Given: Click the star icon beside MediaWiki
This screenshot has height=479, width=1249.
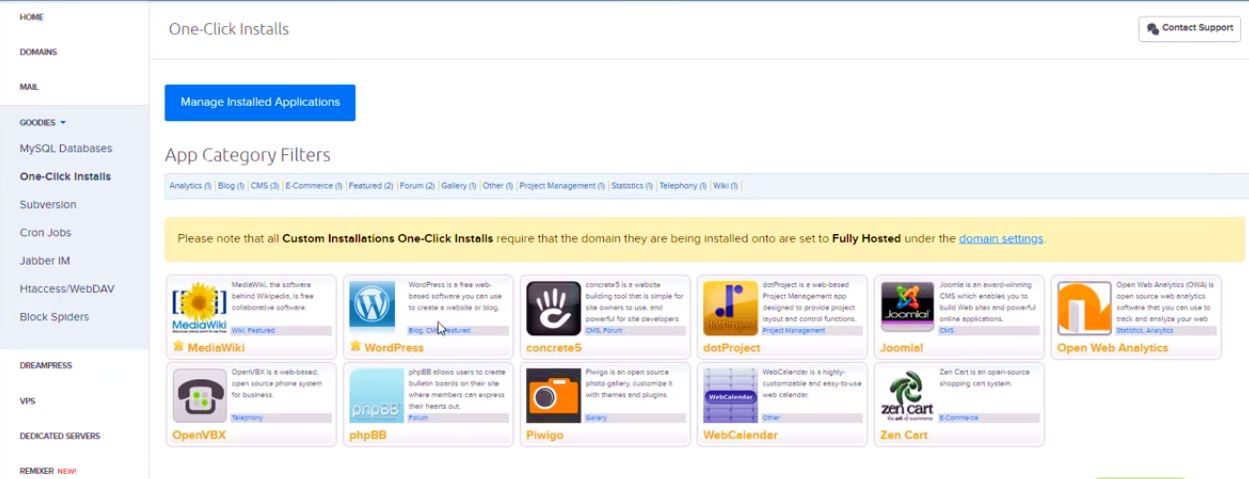Looking at the screenshot, I should pyautogui.click(x=178, y=347).
